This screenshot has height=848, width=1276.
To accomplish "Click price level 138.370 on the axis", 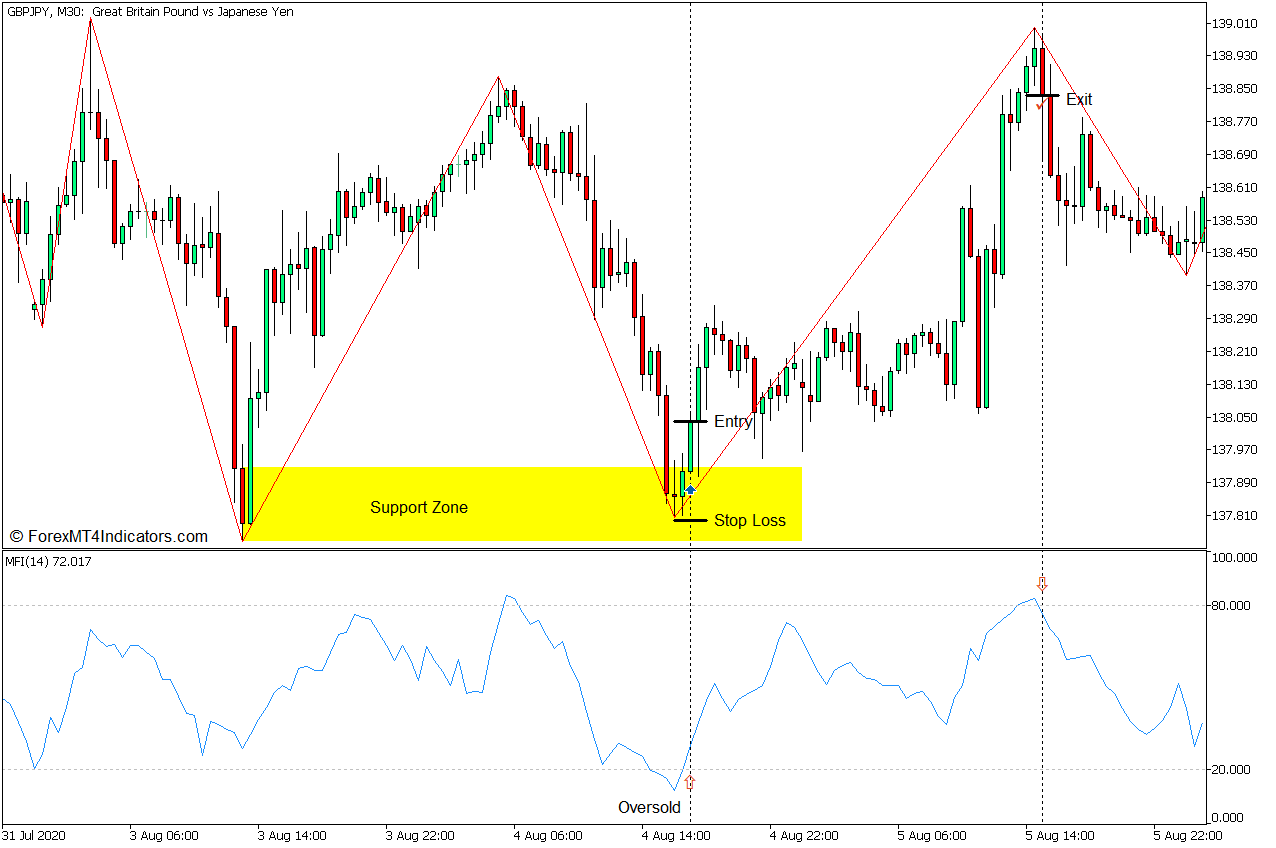I will click(x=1235, y=286).
